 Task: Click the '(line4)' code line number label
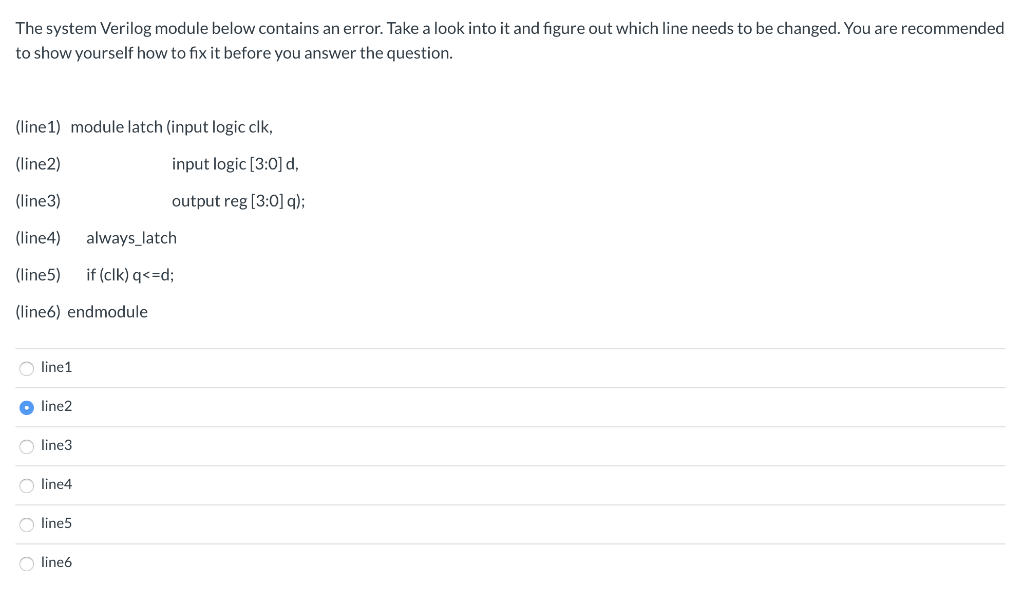(x=38, y=238)
